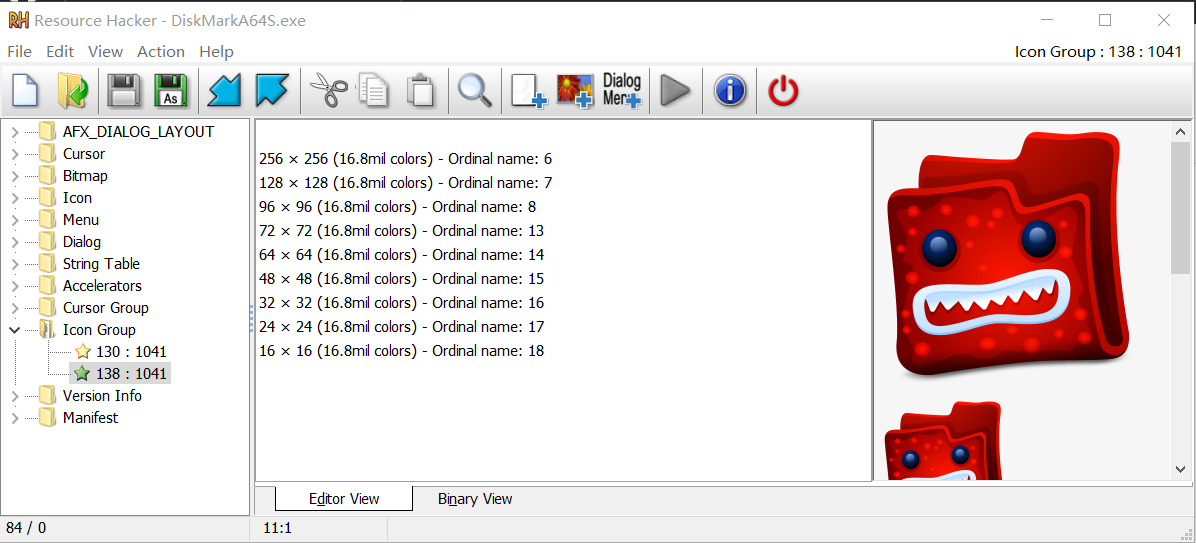Image resolution: width=1196 pixels, height=543 pixels.
Task: Click the '64 × 64' ordinal name 14 line
Action: 401,255
